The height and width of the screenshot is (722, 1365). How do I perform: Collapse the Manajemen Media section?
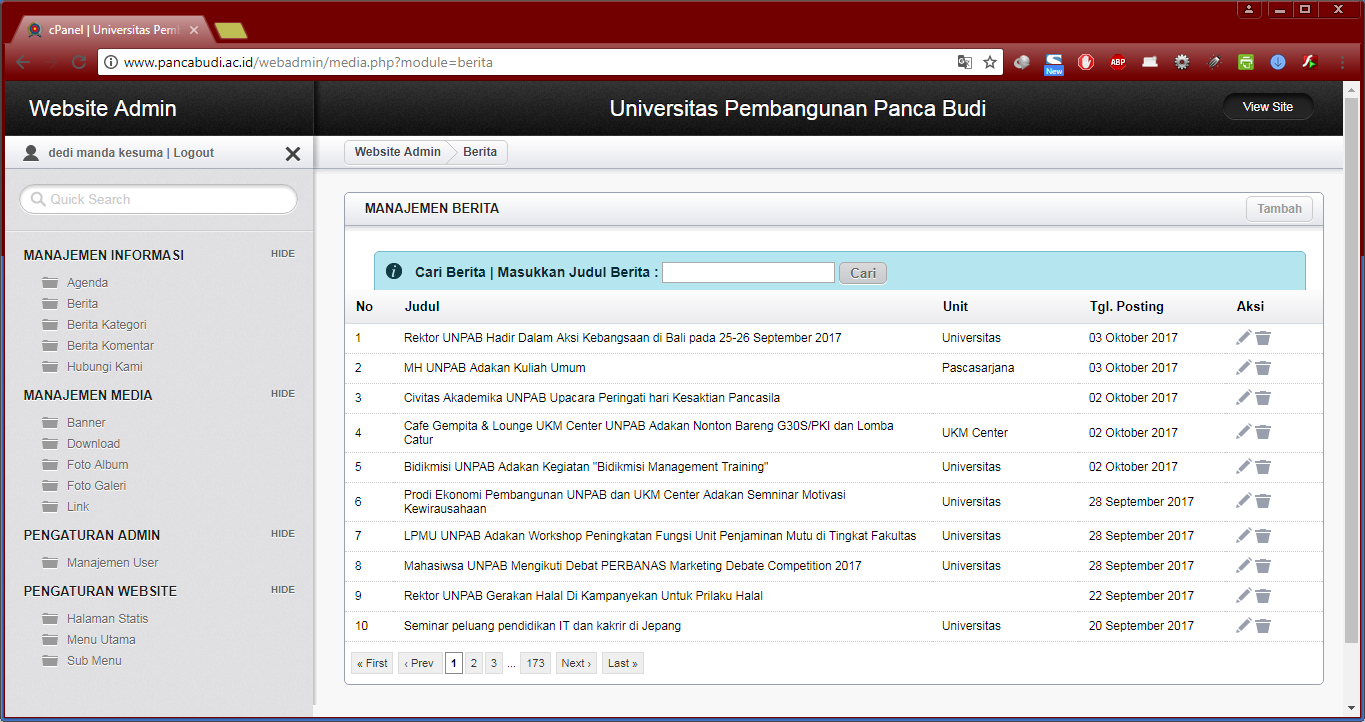pyautogui.click(x=282, y=394)
